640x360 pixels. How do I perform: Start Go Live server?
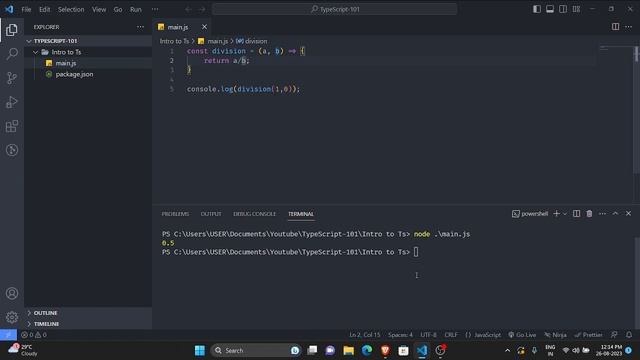(x=522, y=335)
